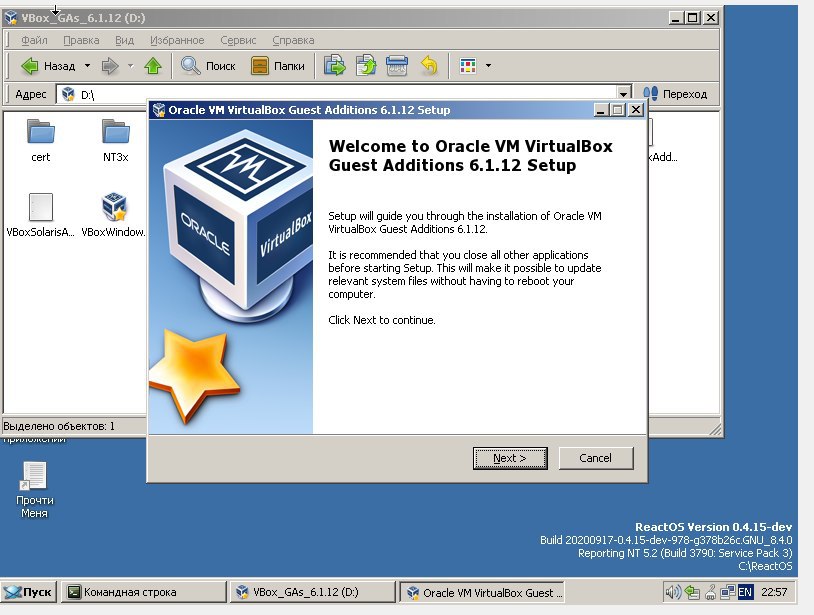Open the Forward history dropdown arrow

[130, 66]
